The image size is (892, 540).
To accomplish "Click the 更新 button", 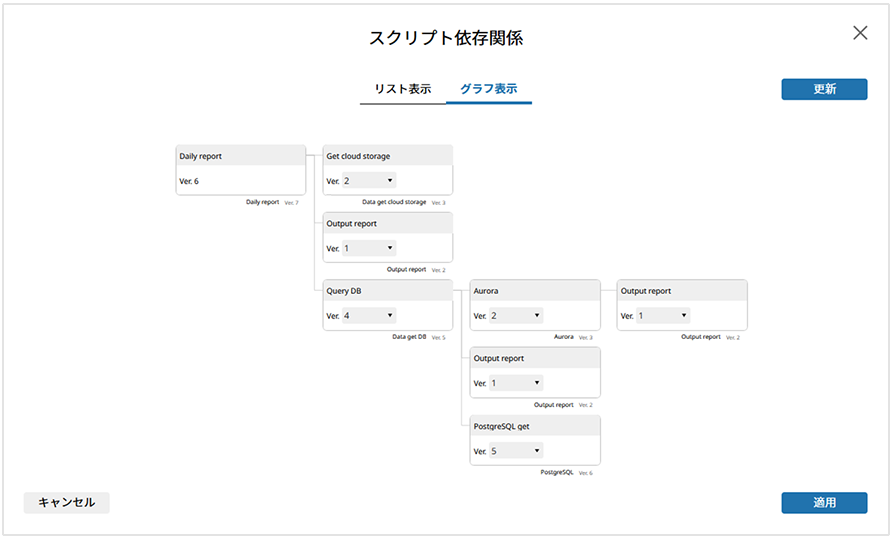I will (824, 89).
